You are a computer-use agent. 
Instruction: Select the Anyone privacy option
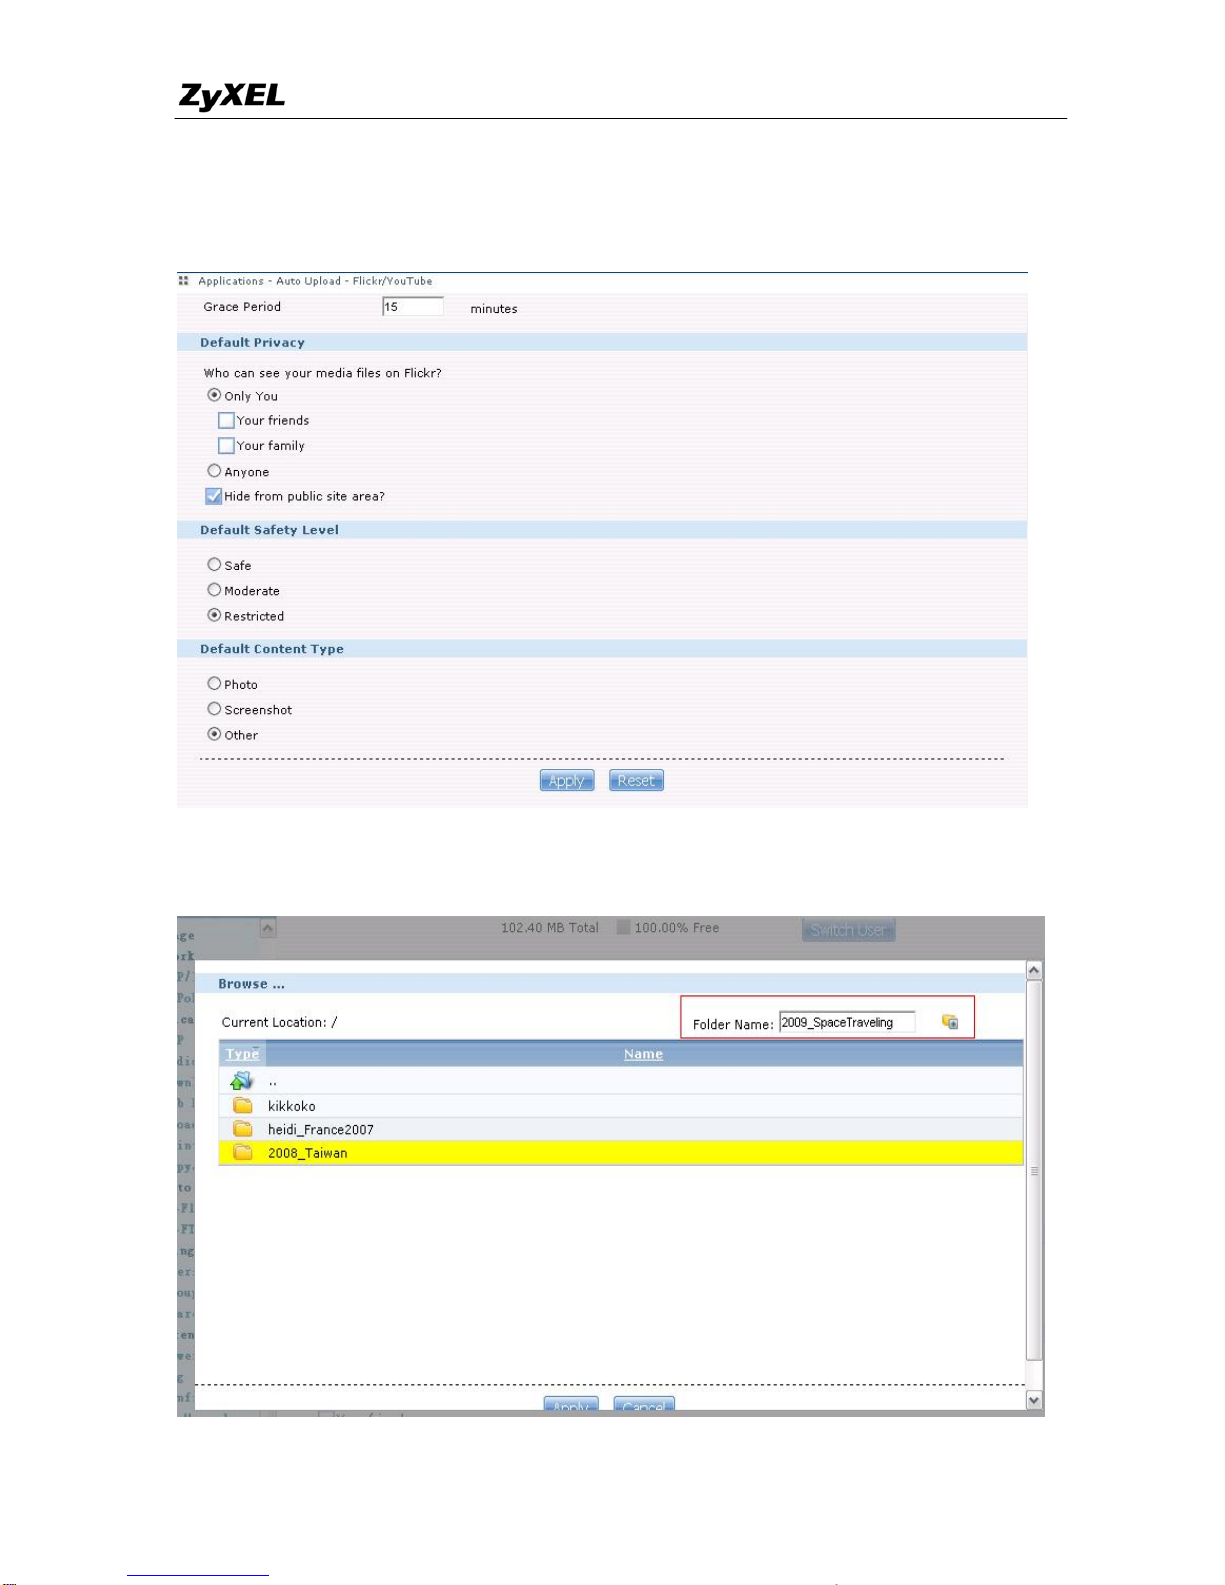point(214,471)
